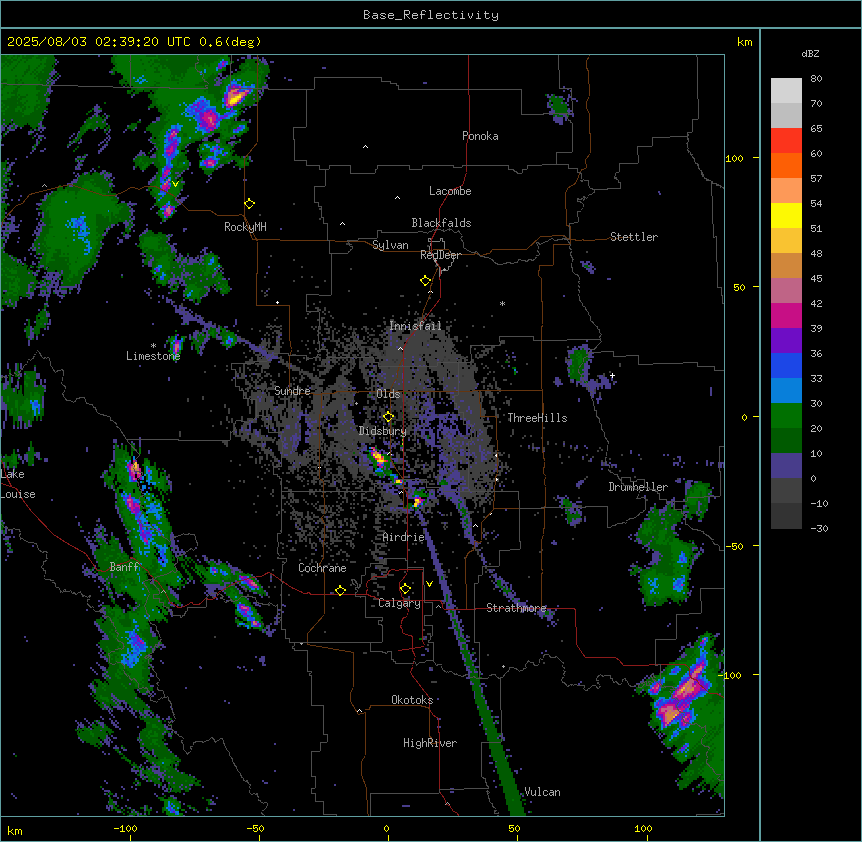862x842 pixels.
Task: Click the ThreeHills label
Action: 537,418
